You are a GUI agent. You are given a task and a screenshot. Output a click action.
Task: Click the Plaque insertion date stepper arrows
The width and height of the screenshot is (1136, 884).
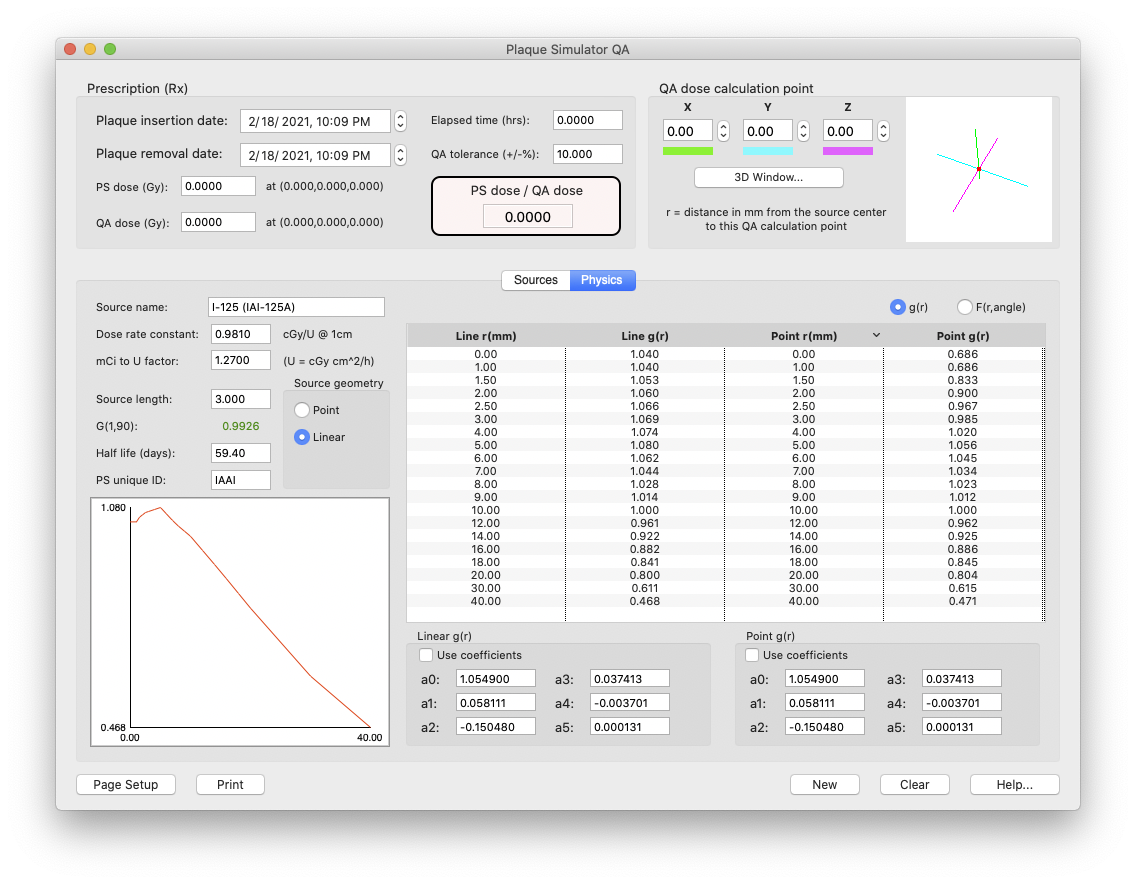[400, 121]
